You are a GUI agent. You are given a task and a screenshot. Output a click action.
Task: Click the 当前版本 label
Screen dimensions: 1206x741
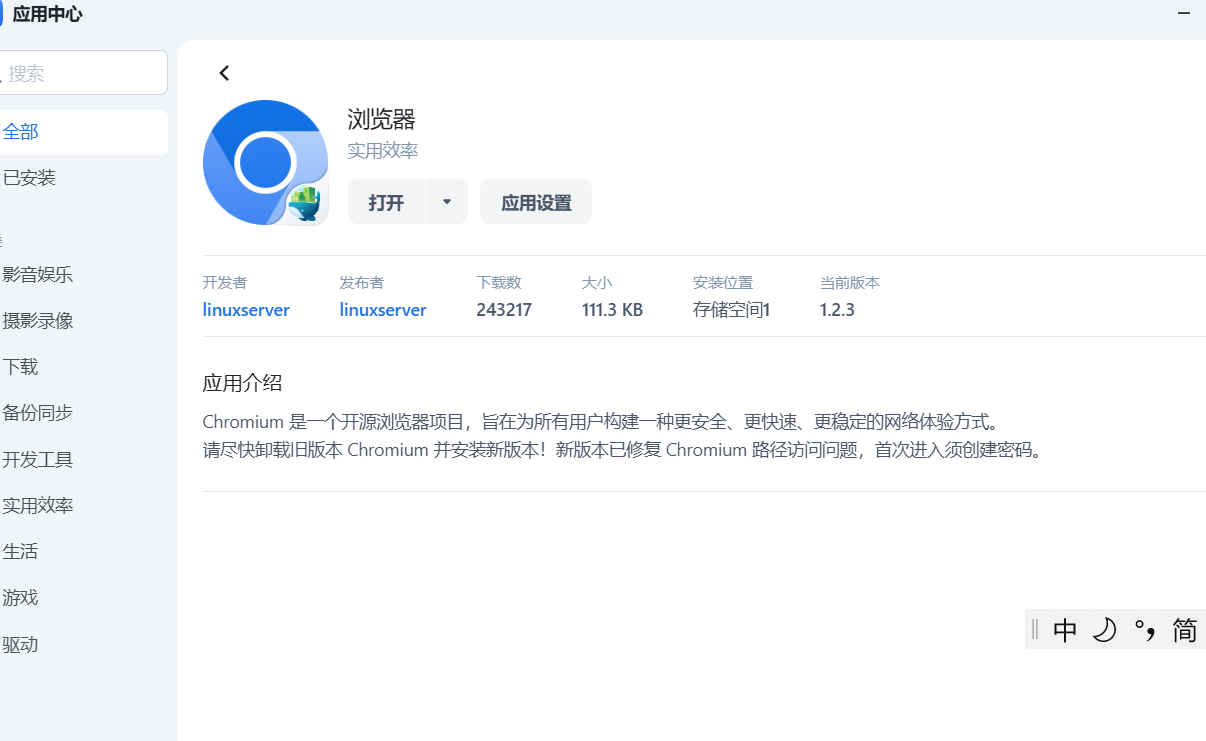coord(849,283)
